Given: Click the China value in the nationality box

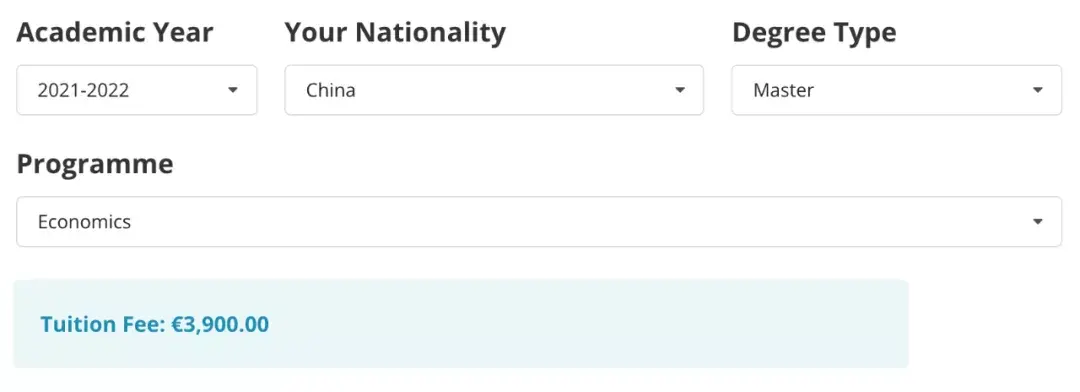Looking at the screenshot, I should [x=331, y=90].
